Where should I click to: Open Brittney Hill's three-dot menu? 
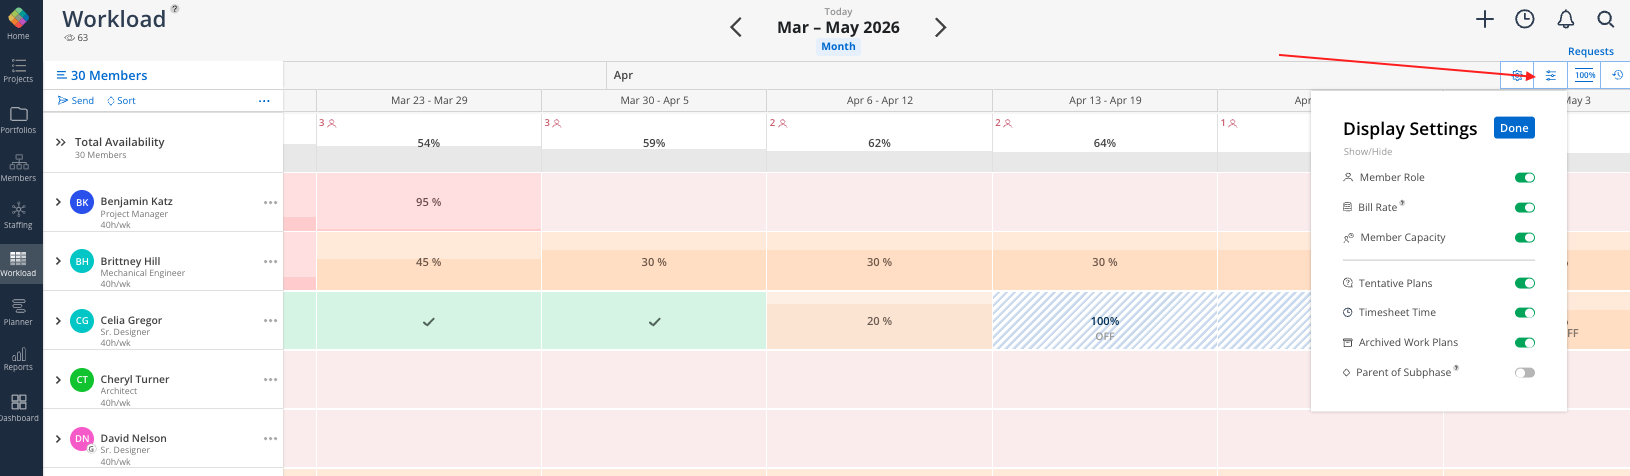coord(270,262)
